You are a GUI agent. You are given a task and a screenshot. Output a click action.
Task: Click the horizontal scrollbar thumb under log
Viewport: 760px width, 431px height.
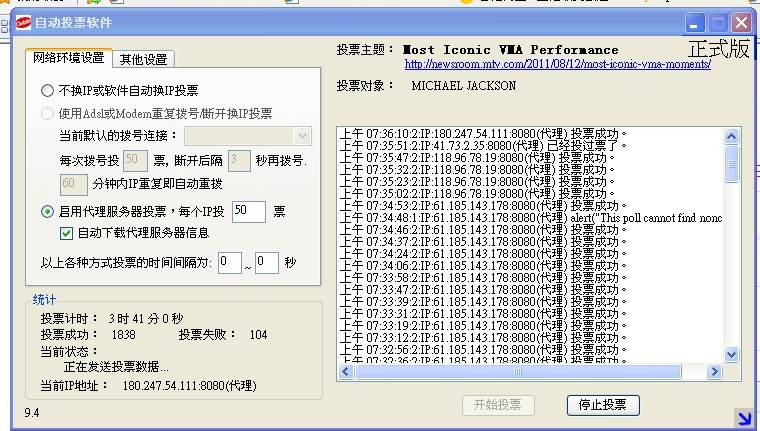518,372
